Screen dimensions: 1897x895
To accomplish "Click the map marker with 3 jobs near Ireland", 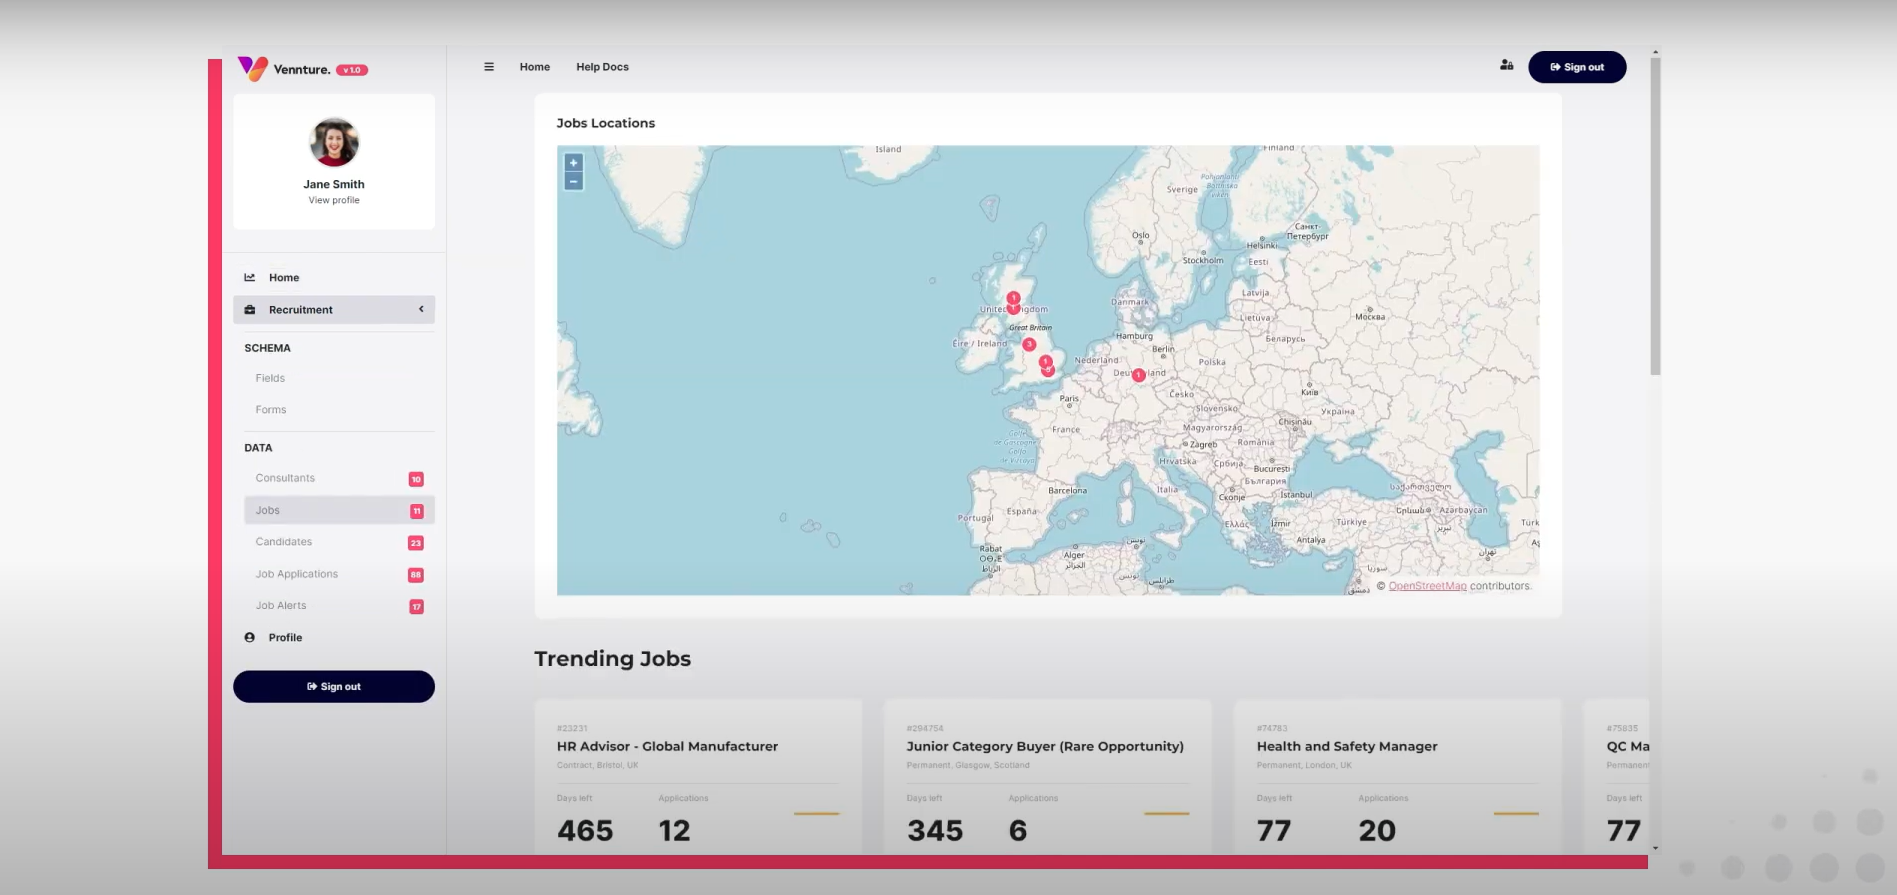I will tap(1028, 344).
